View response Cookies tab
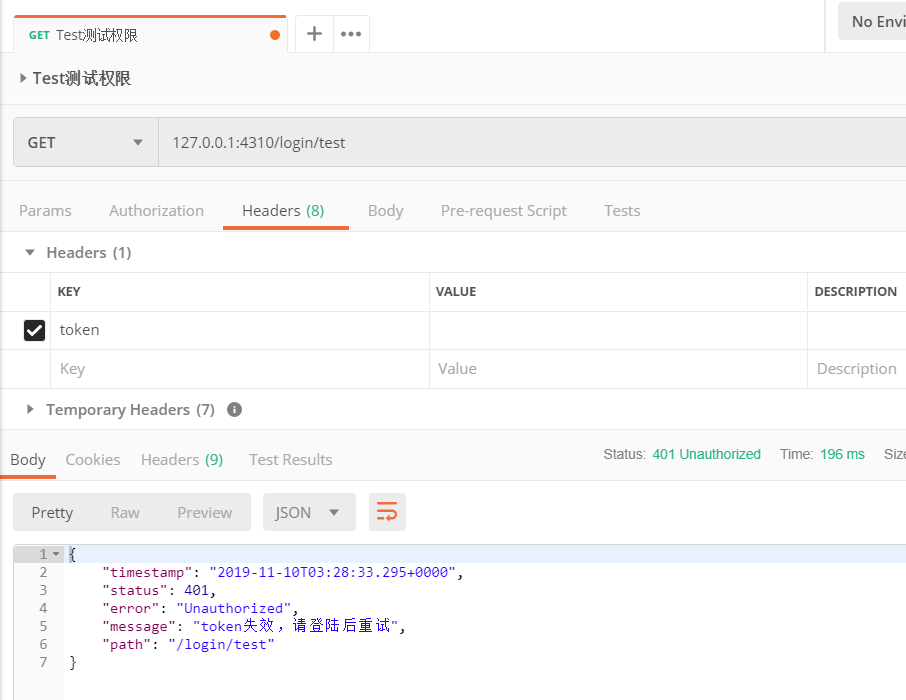The width and height of the screenshot is (906, 700). [x=92, y=459]
